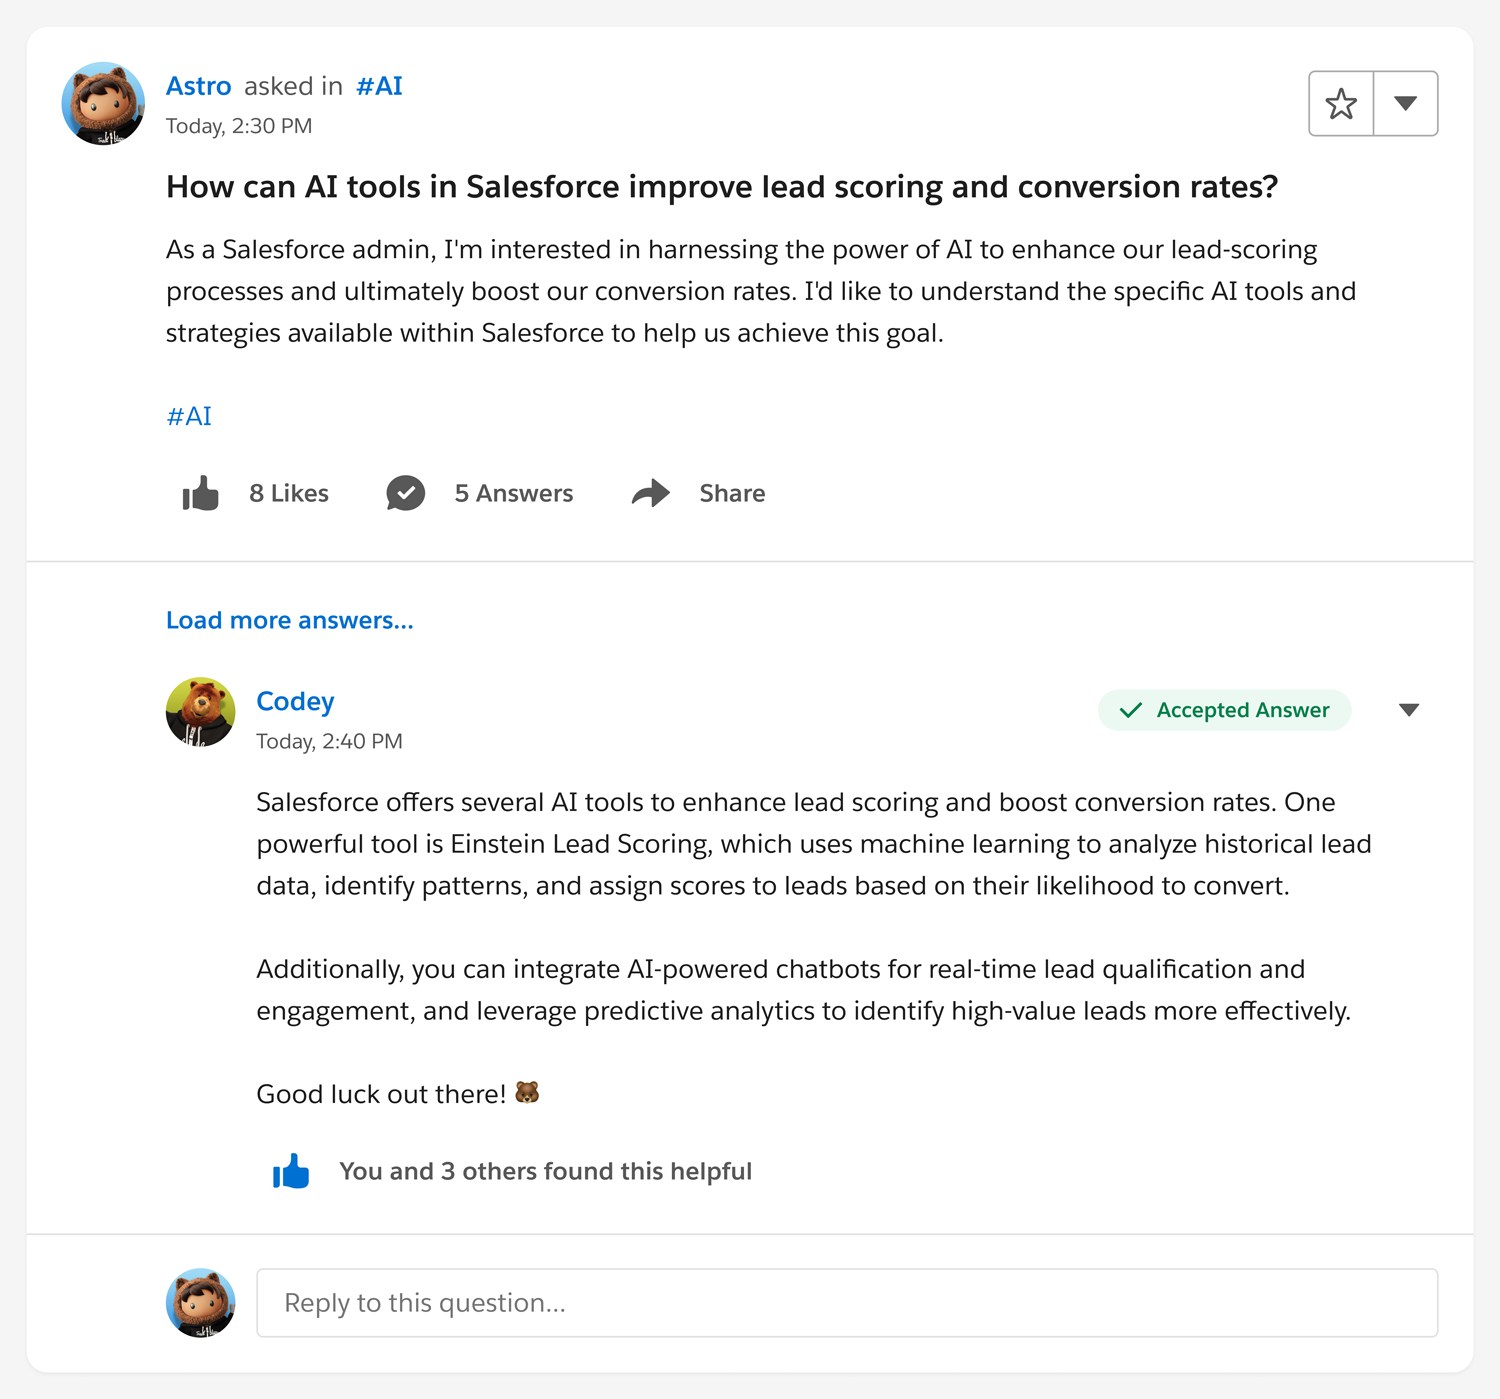Expand Codey's answer actions dropdown
This screenshot has width=1500, height=1399.
(1409, 710)
